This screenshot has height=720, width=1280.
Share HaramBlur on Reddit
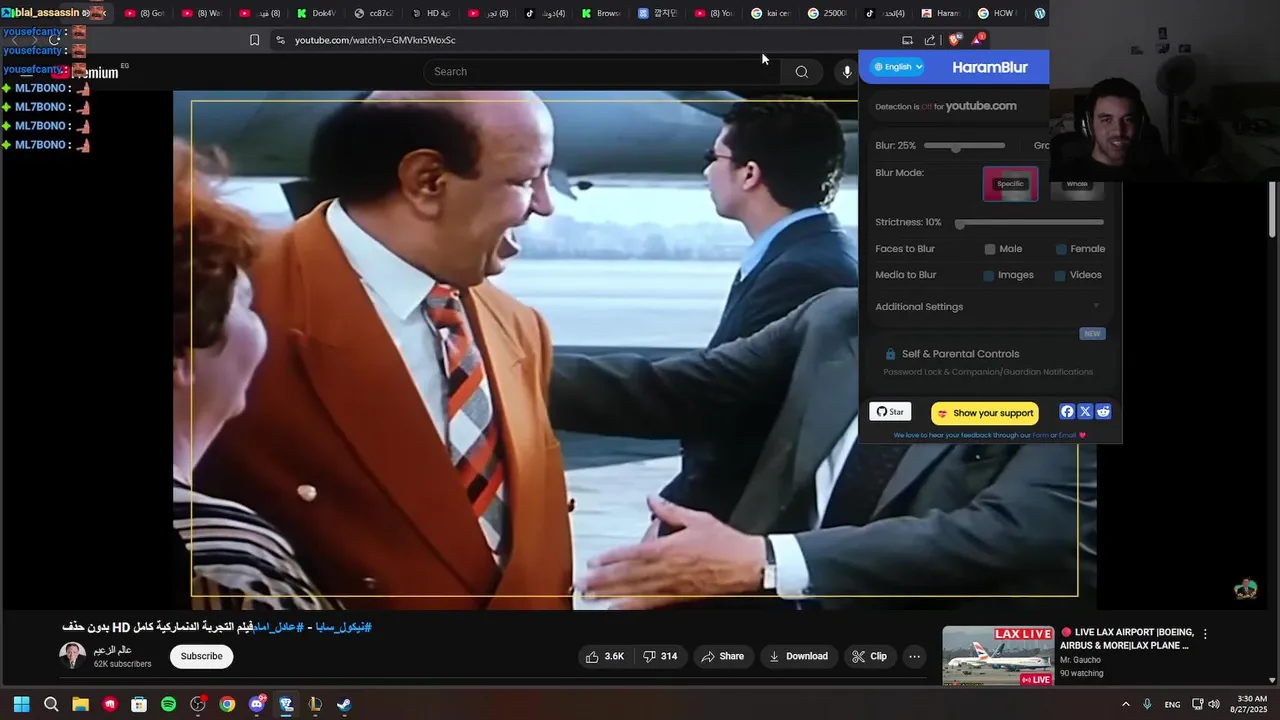tap(1103, 412)
